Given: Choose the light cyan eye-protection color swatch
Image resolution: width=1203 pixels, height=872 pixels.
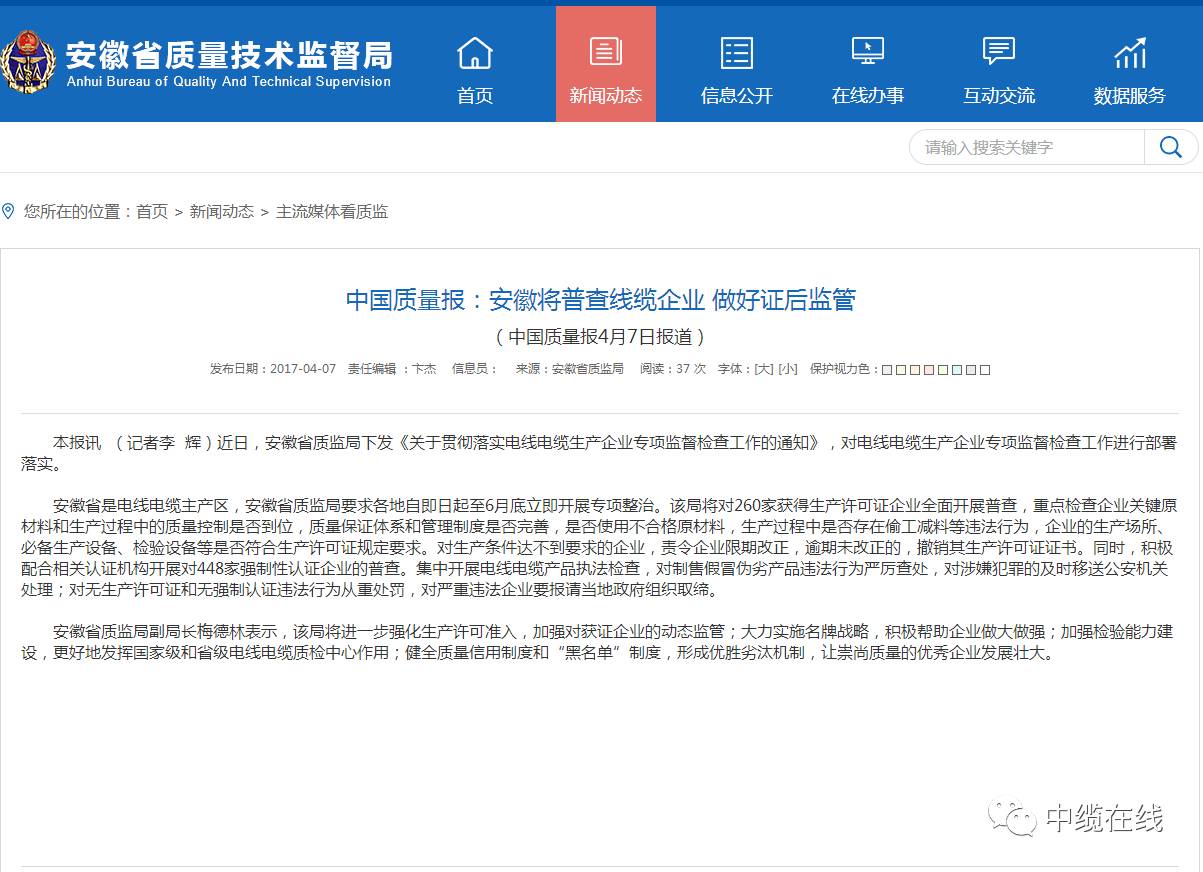Looking at the screenshot, I should coord(957,370).
